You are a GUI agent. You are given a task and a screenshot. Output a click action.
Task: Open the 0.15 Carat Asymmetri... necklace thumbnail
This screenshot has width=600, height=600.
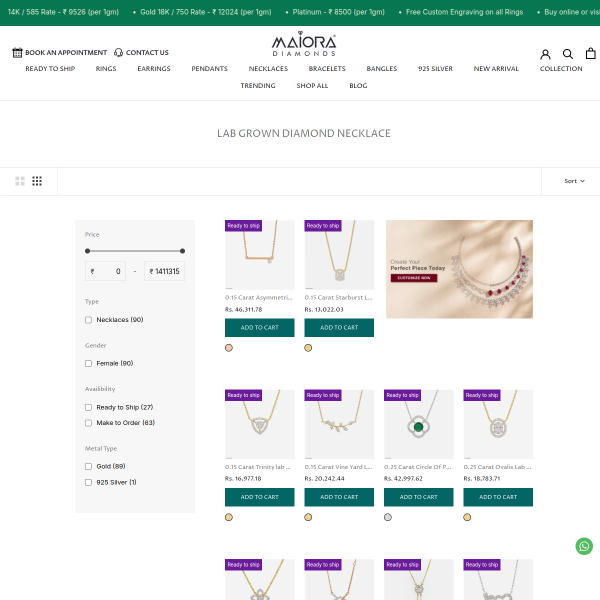[260, 255]
